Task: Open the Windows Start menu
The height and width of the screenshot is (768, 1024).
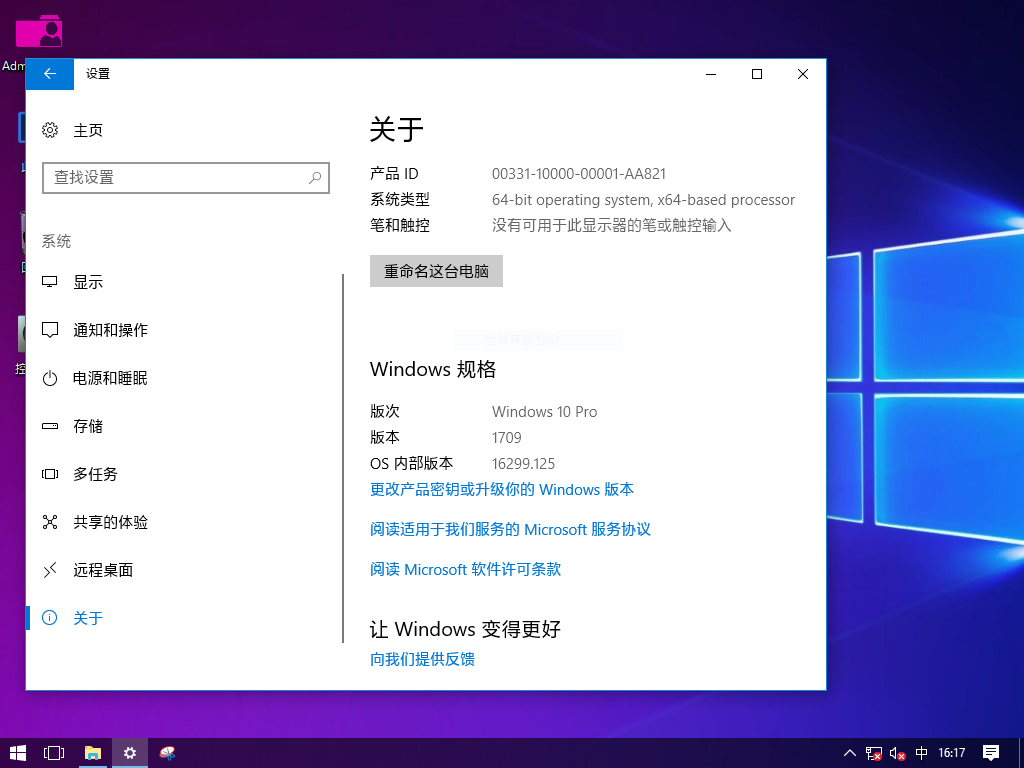Action: point(17,753)
